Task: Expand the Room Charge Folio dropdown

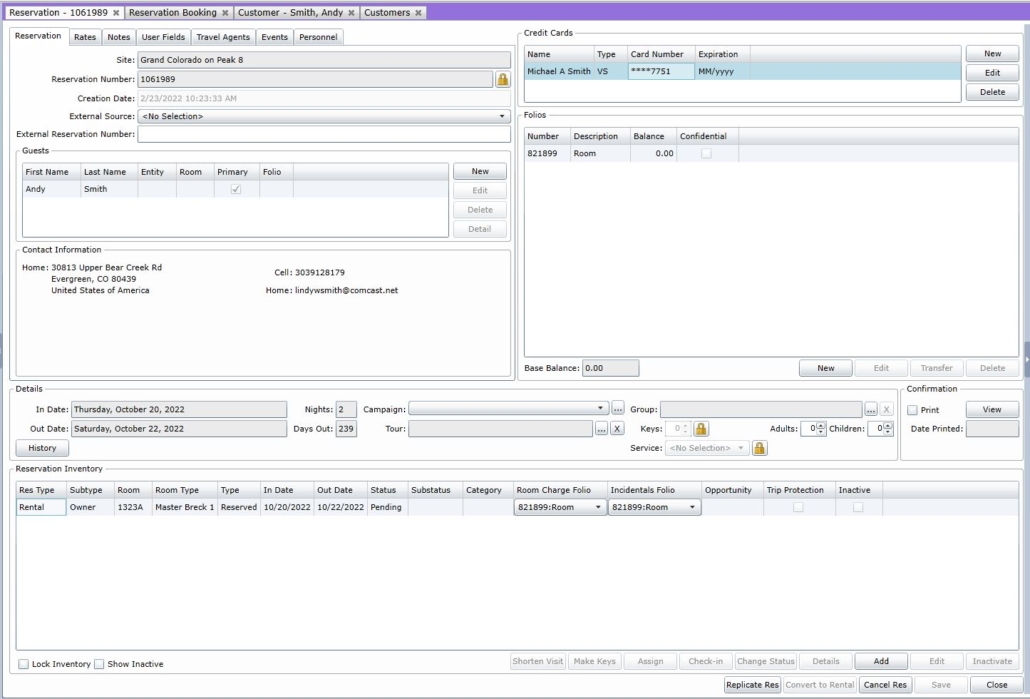Action: tap(560, 507)
